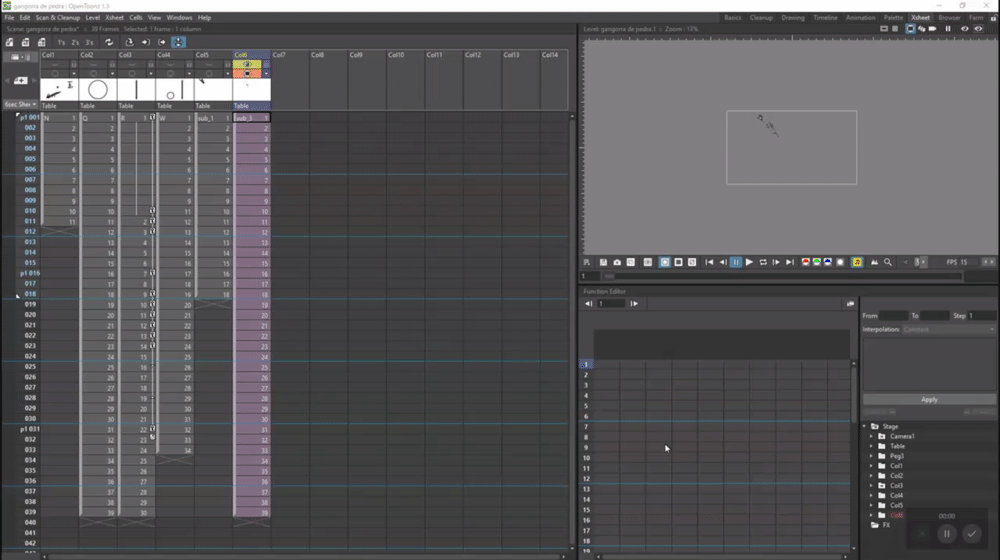Open the frame display style dropdown

click(x=20, y=105)
